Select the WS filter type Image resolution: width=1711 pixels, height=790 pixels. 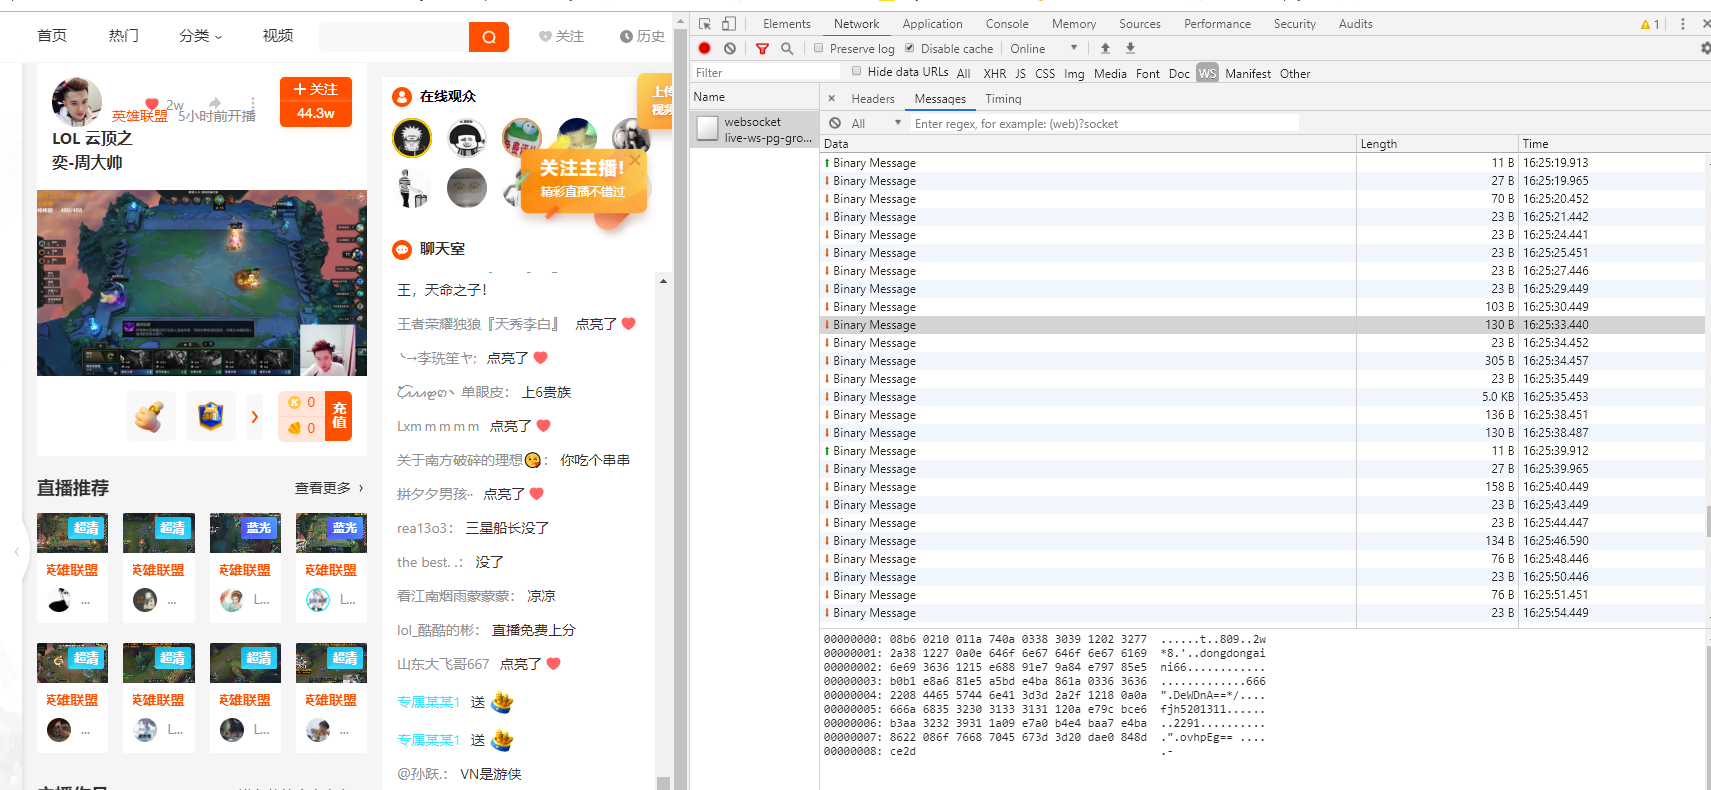1207,73
